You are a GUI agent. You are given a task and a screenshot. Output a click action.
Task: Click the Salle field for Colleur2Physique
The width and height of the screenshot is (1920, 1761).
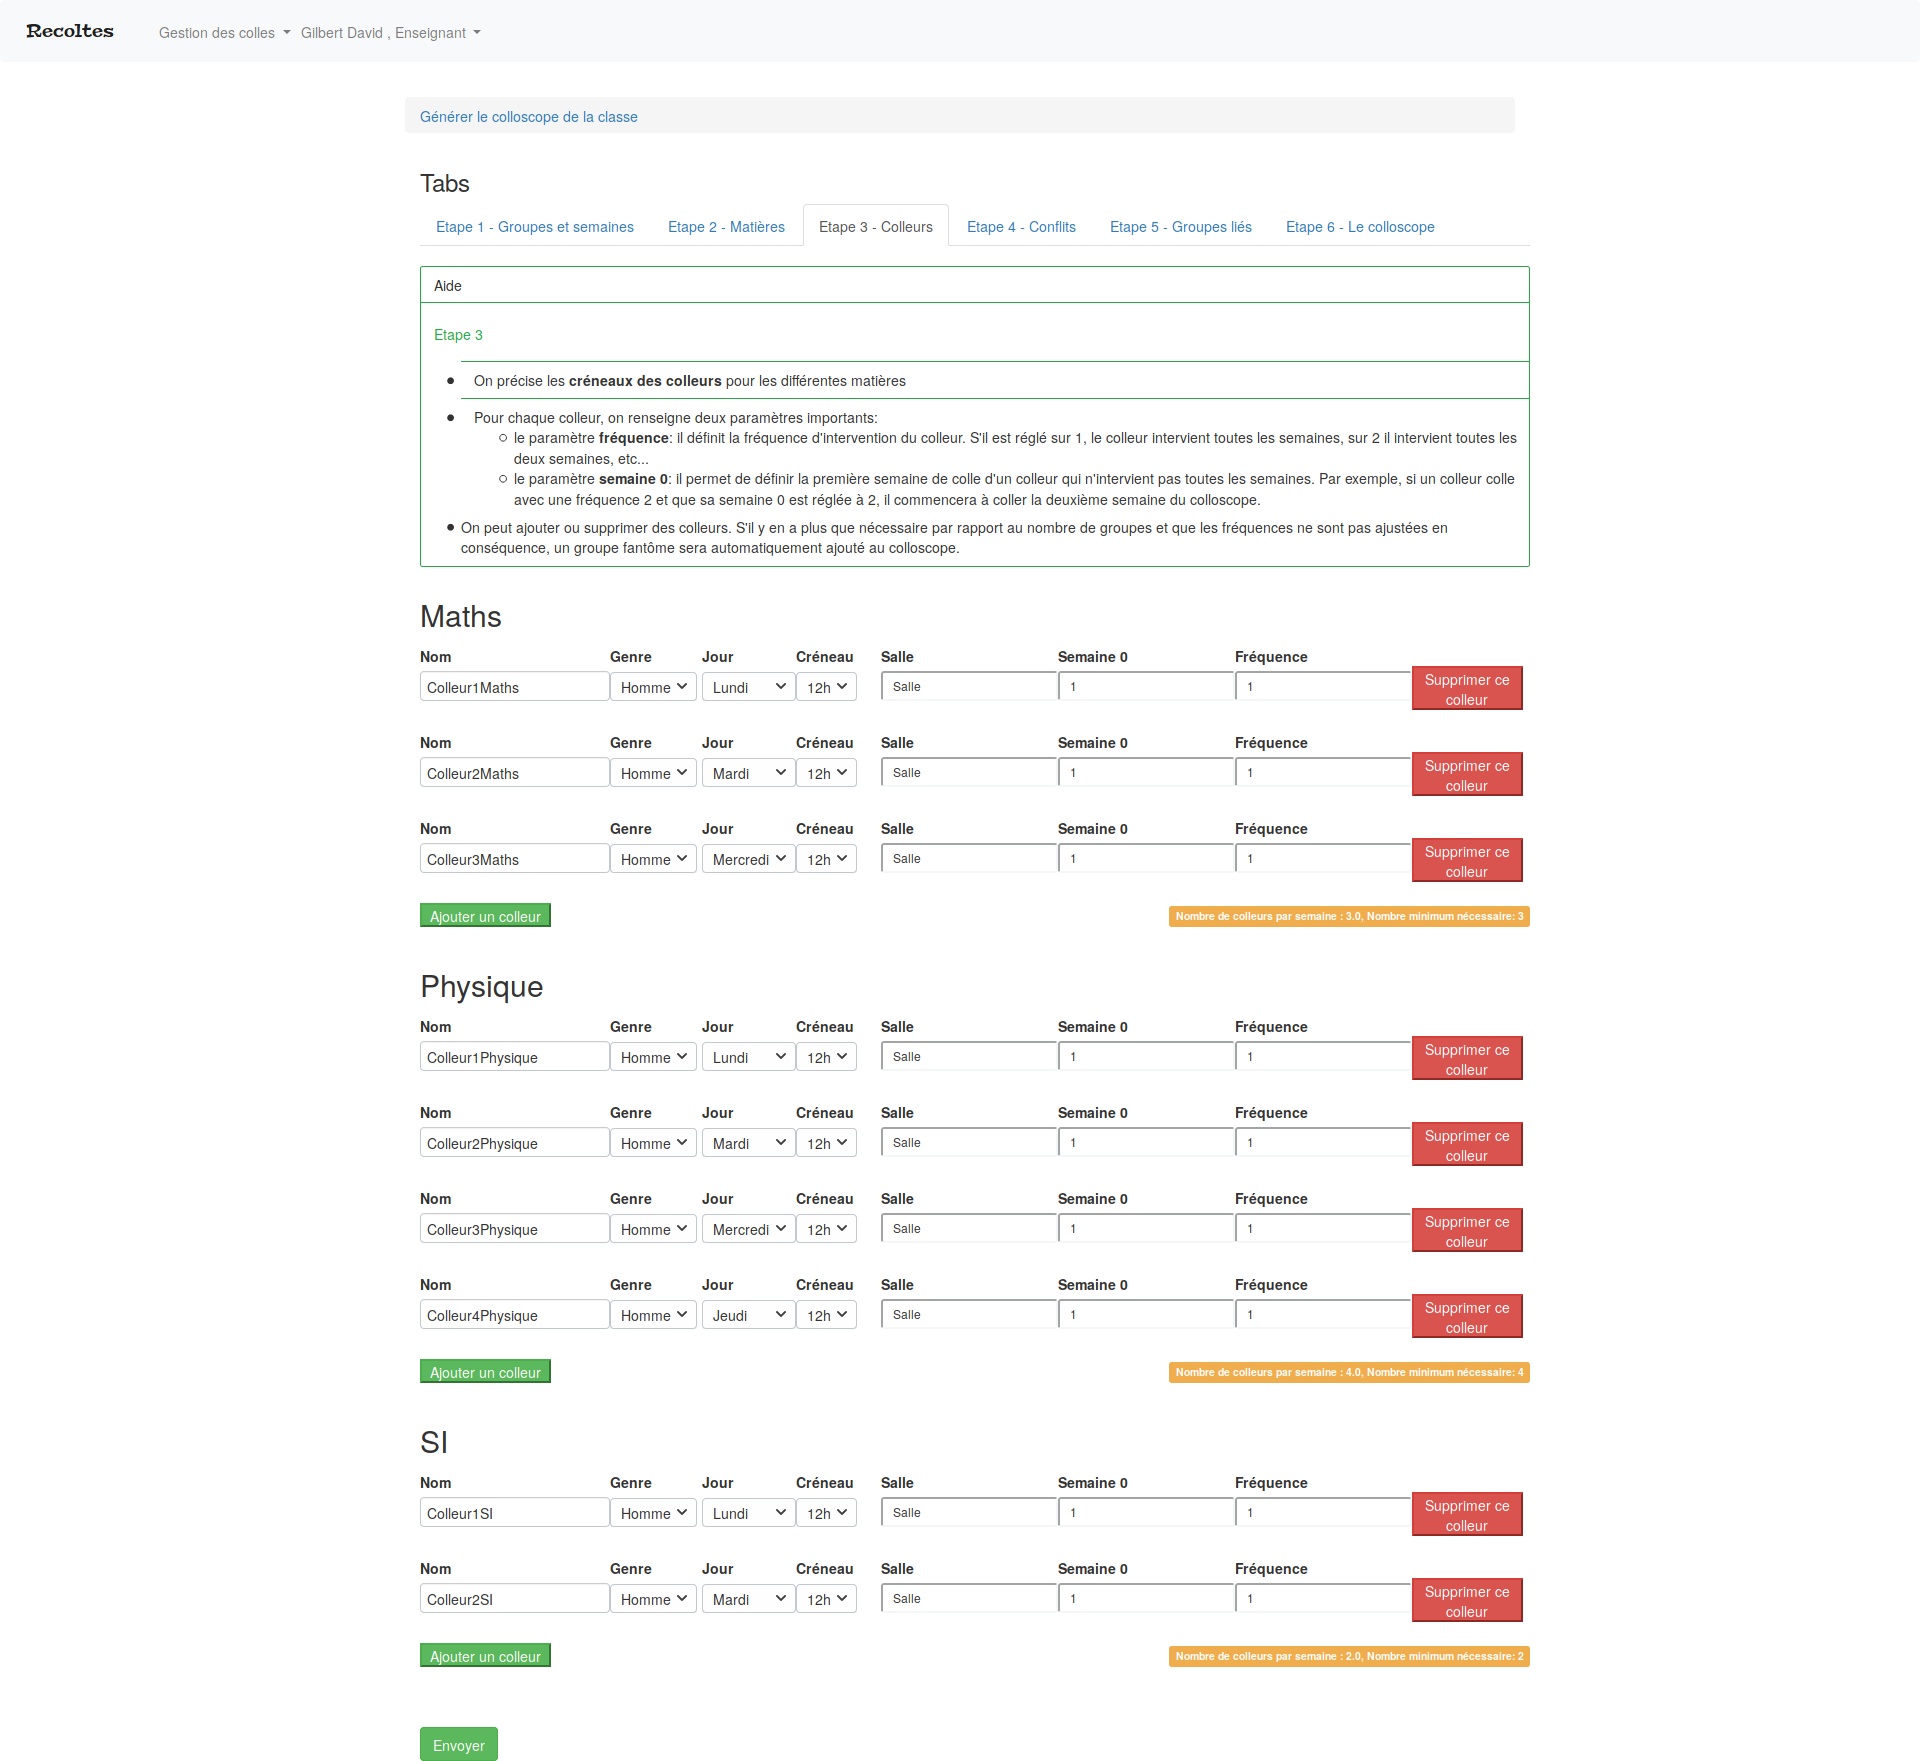pos(969,1142)
